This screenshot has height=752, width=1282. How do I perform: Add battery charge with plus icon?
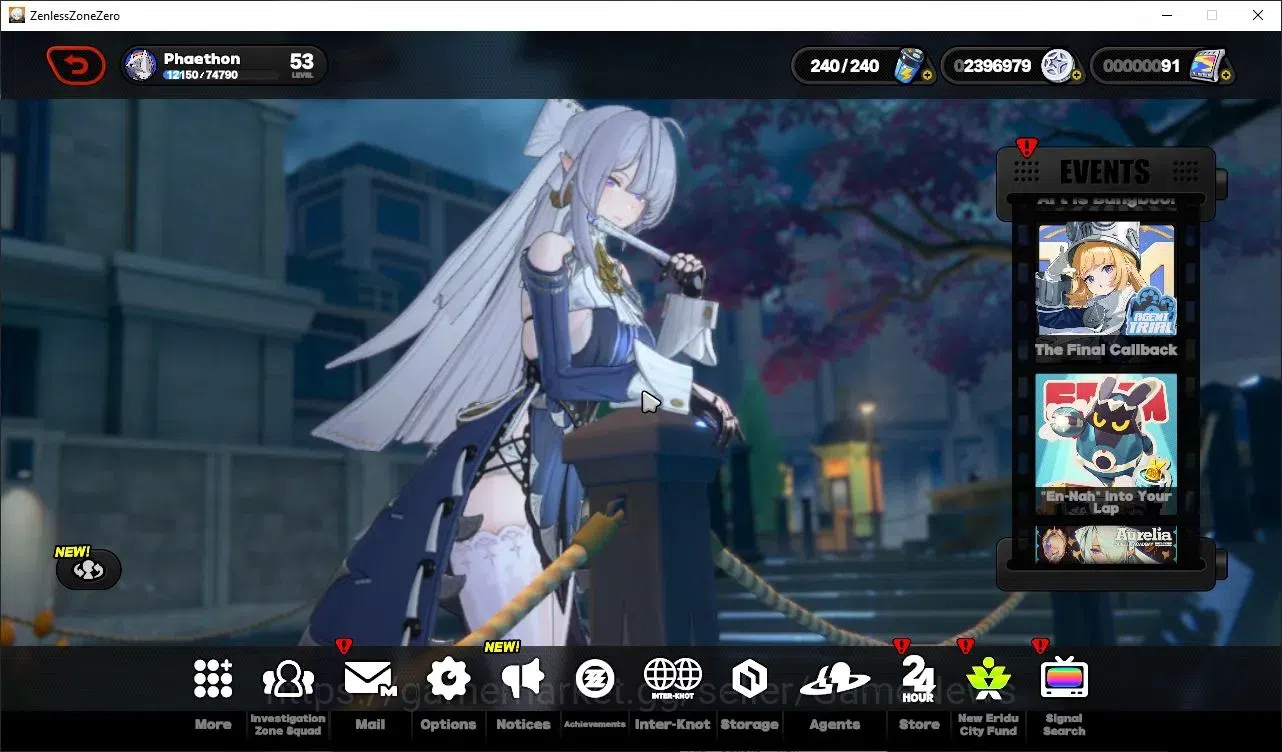click(x=926, y=76)
